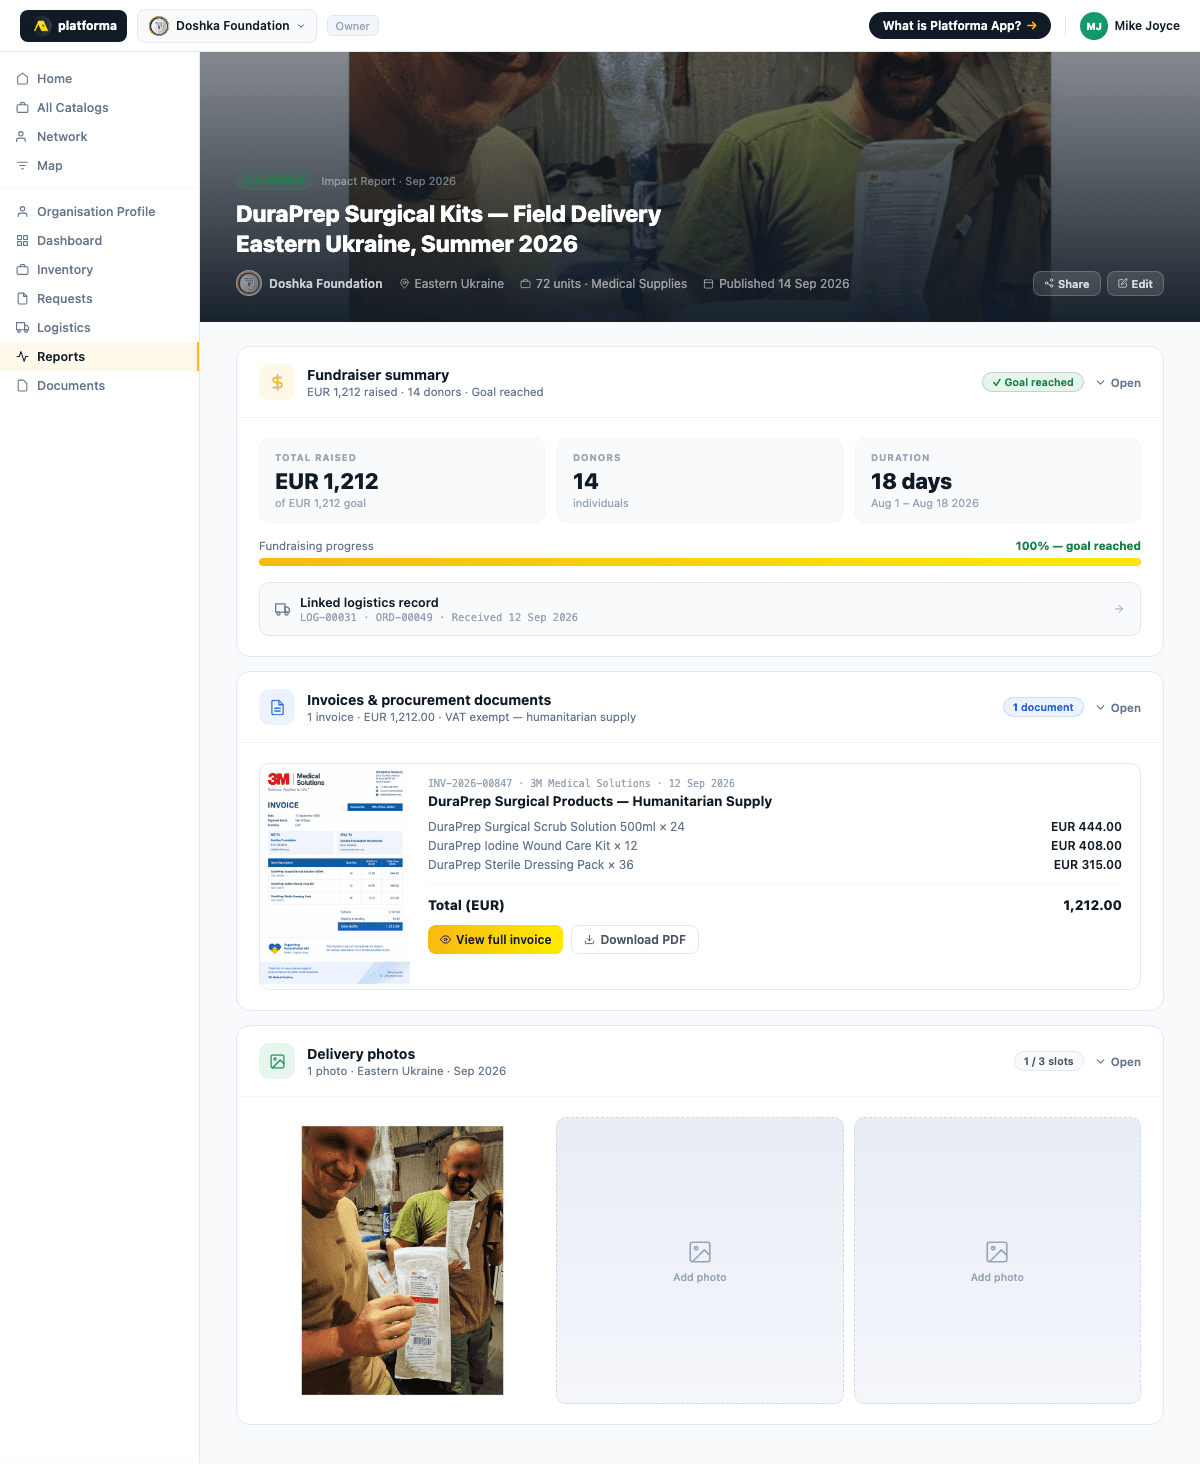Image resolution: width=1200 pixels, height=1464 pixels.
Task: Click the MJ user avatar
Action: (x=1094, y=26)
